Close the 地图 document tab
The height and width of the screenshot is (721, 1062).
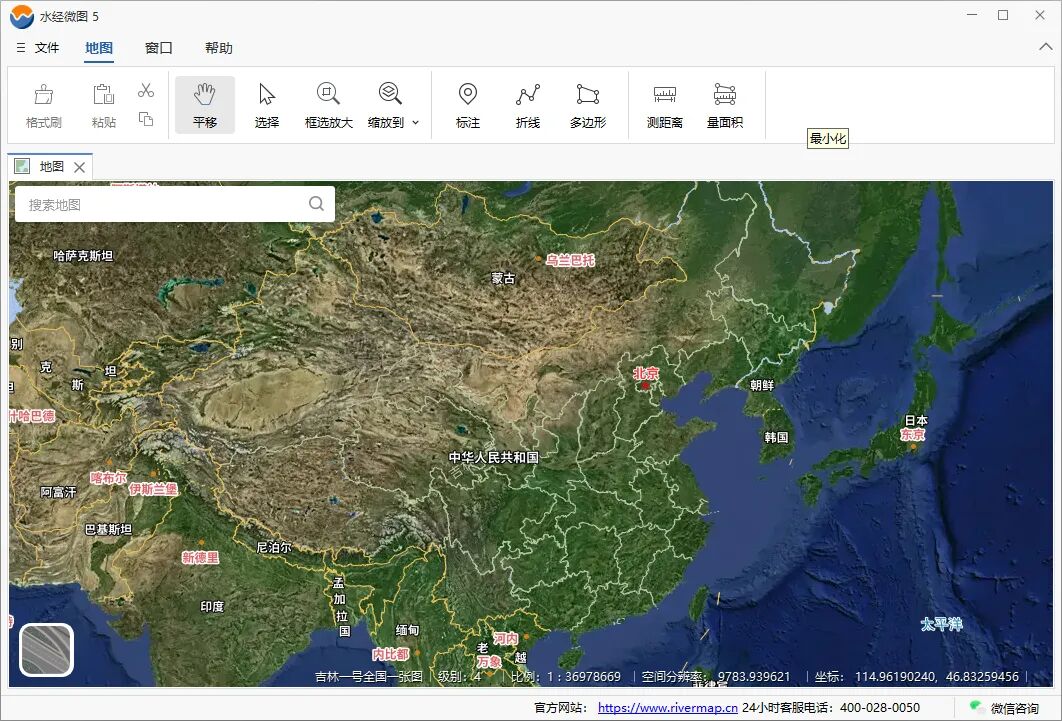click(x=79, y=167)
